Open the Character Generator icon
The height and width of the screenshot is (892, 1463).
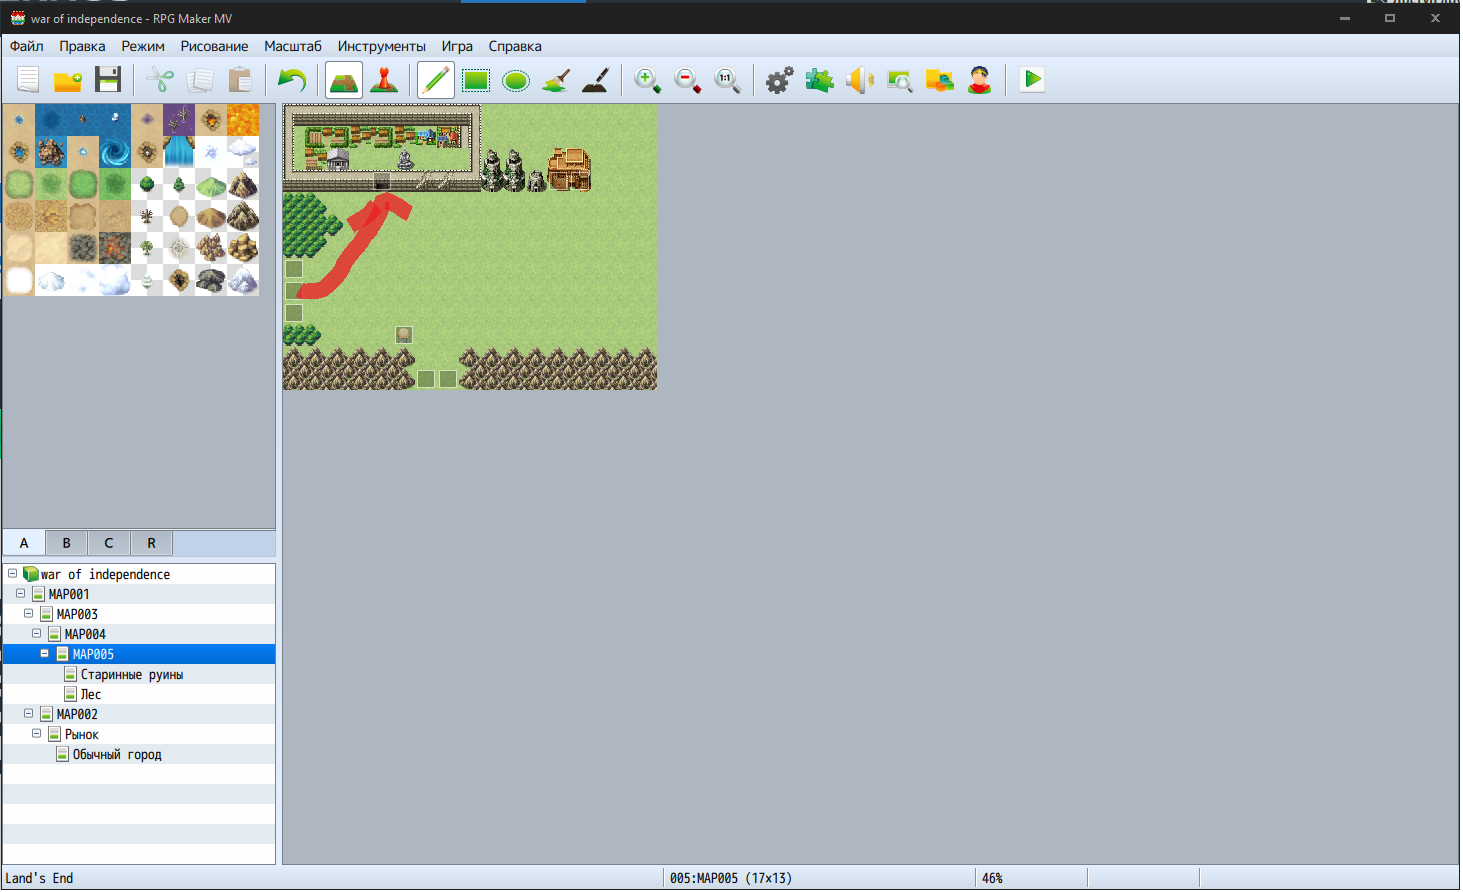click(x=980, y=80)
